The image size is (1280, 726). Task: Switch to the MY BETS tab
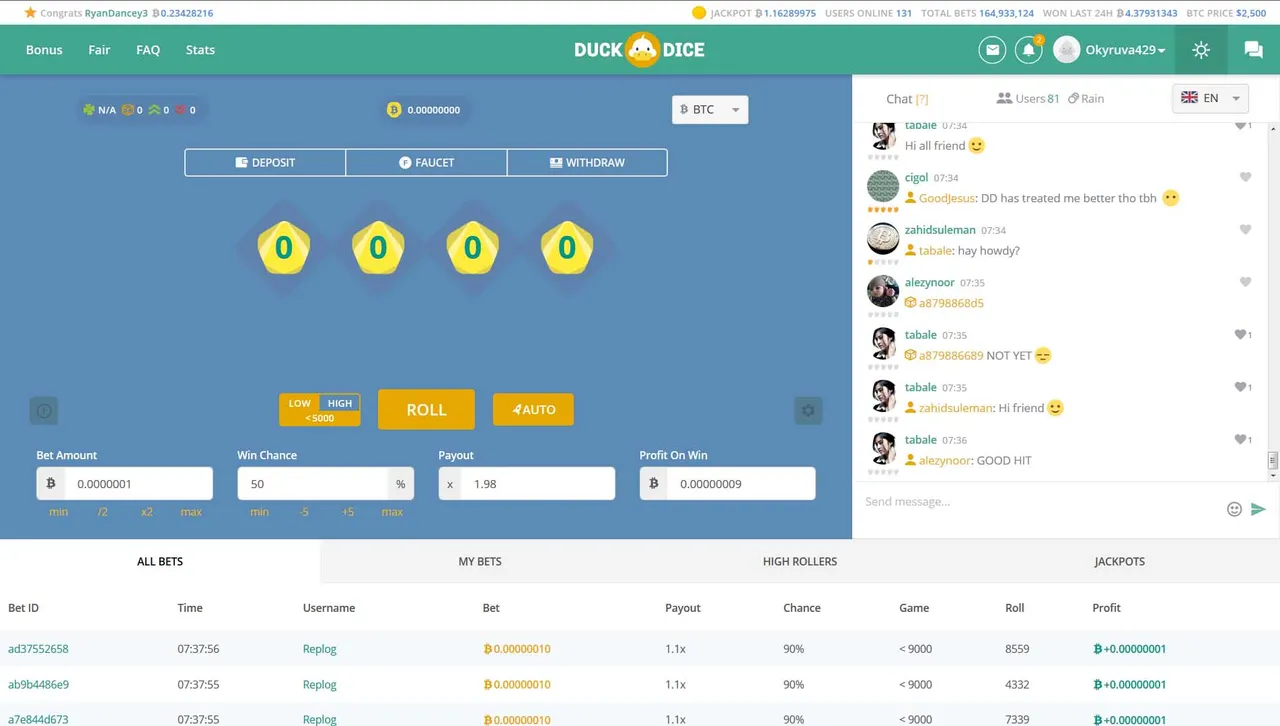click(x=480, y=561)
